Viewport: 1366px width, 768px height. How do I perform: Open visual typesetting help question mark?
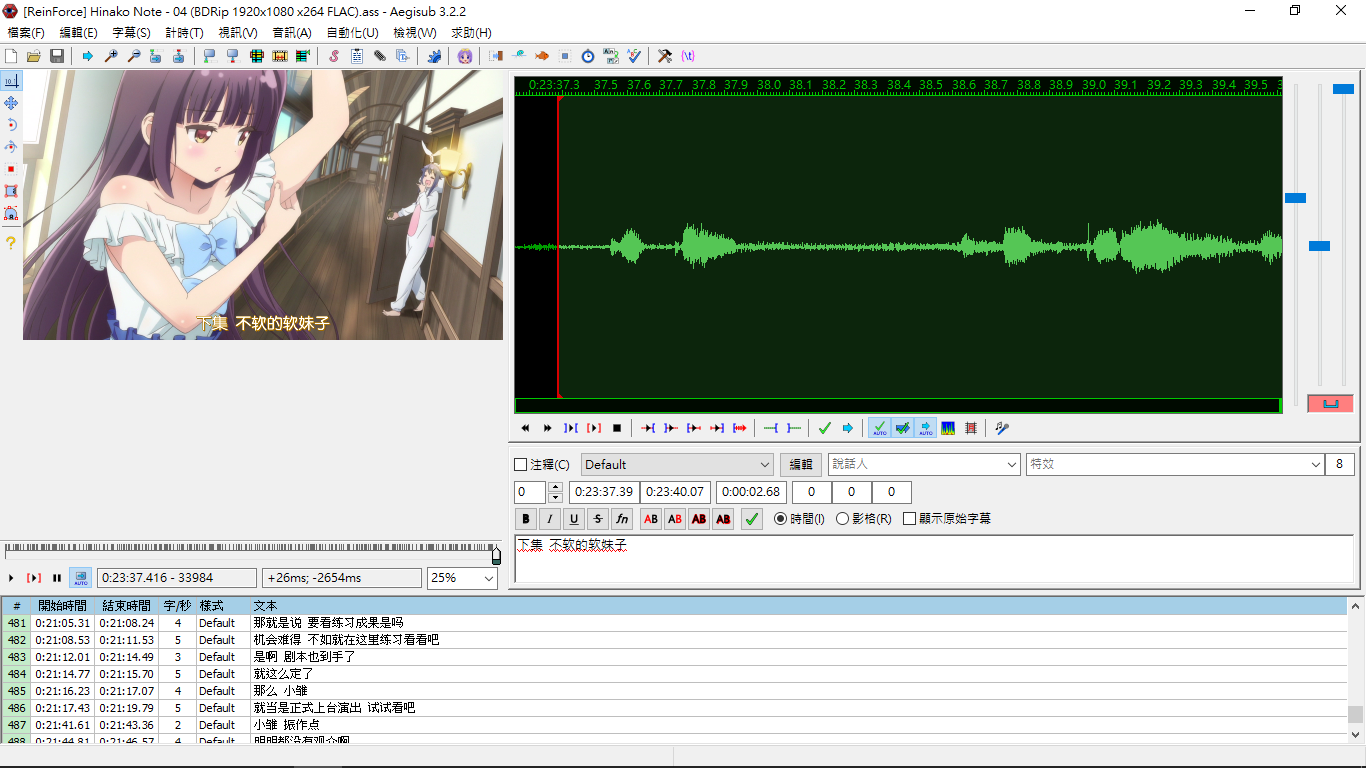(11, 243)
